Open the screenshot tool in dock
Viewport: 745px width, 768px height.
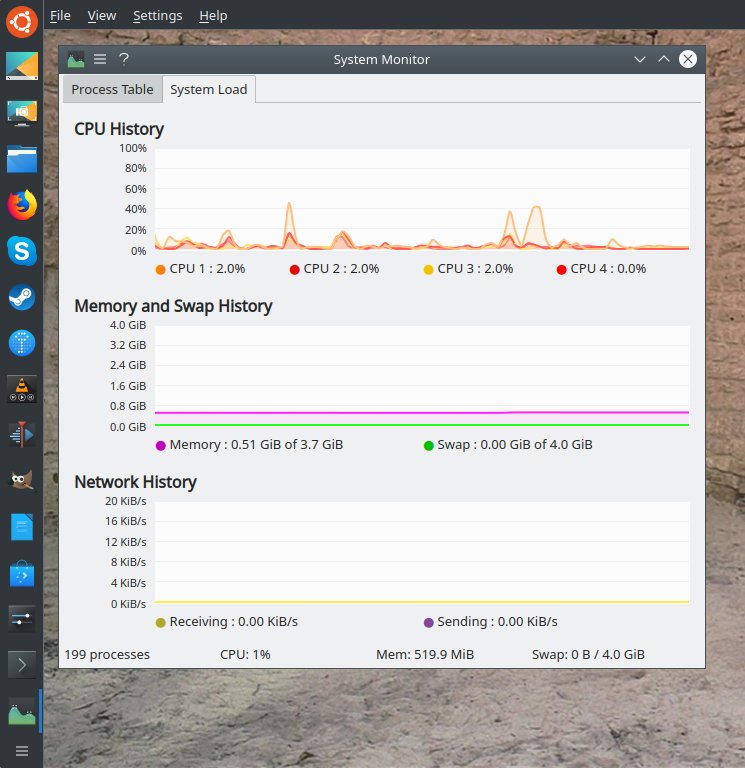pyautogui.click(x=22, y=113)
